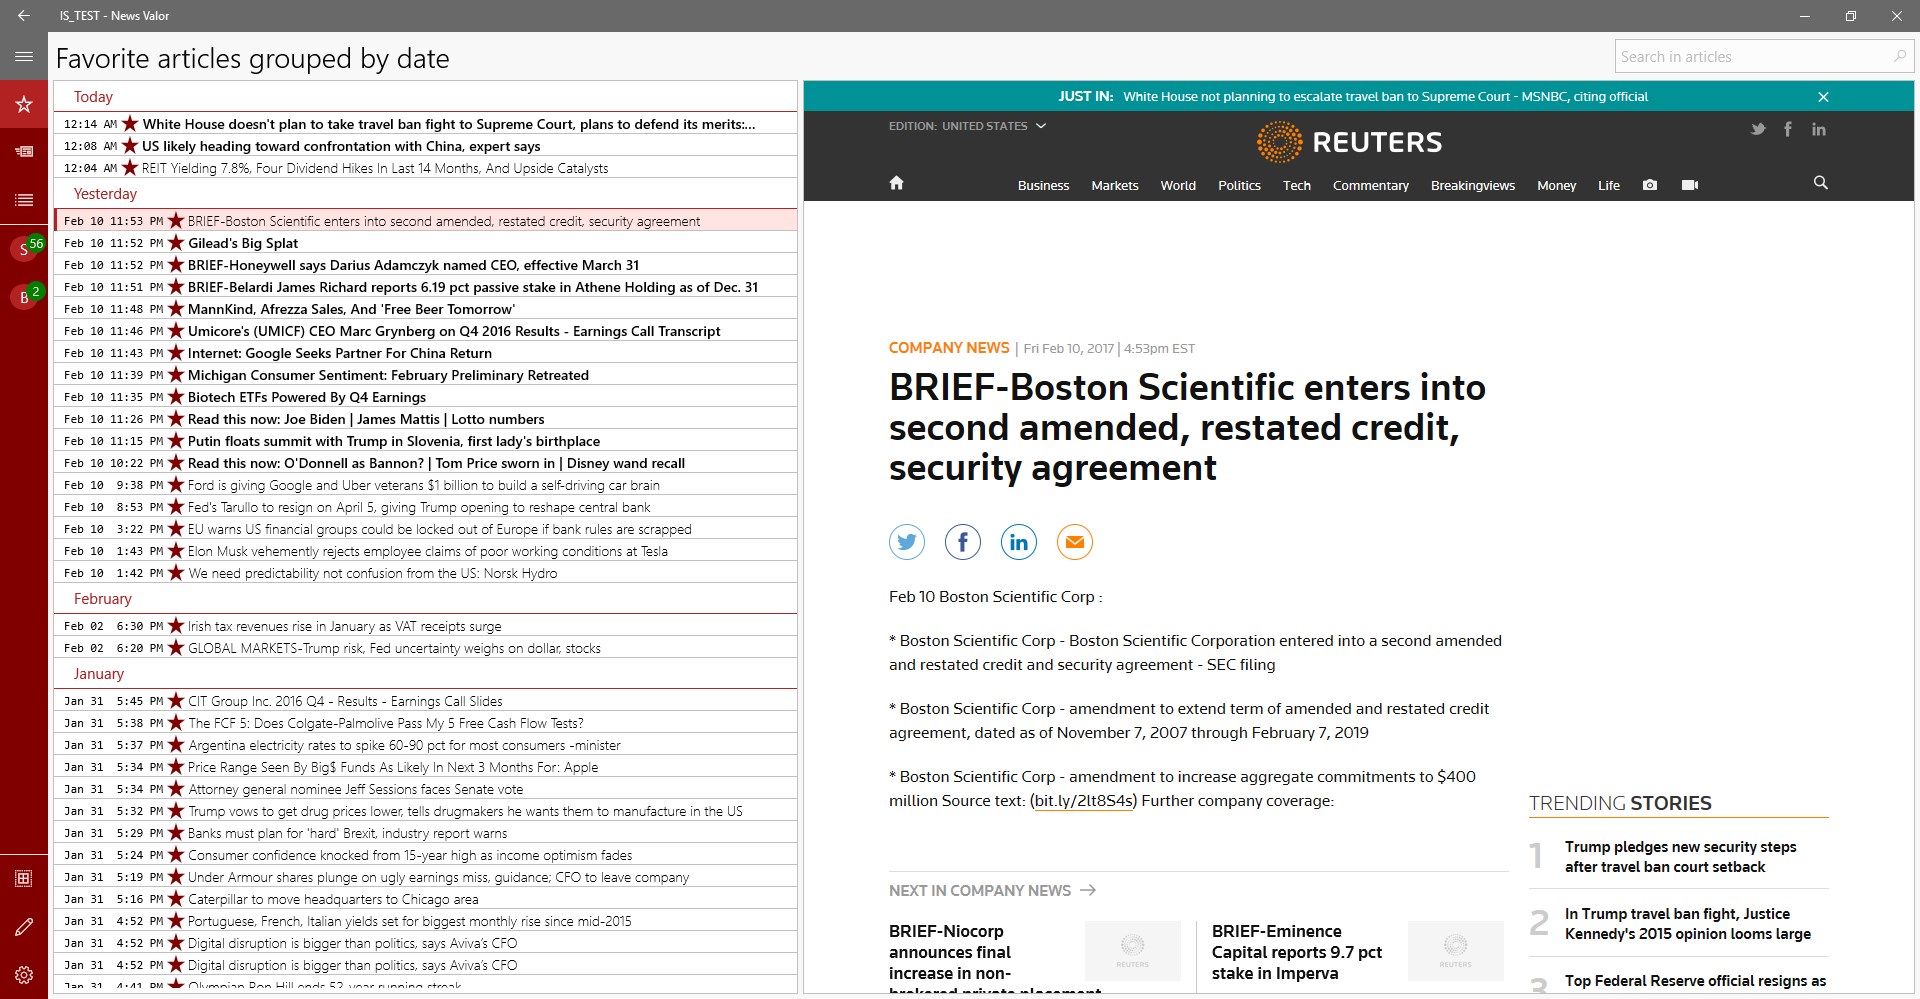Go back with the title bar arrow
This screenshot has height=999, width=1920.
coord(24,16)
